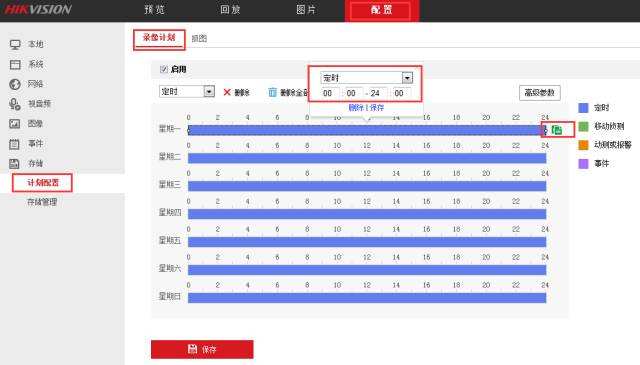
Task: Open the 本地 (Local) monitor icon
Action: (x=15, y=45)
